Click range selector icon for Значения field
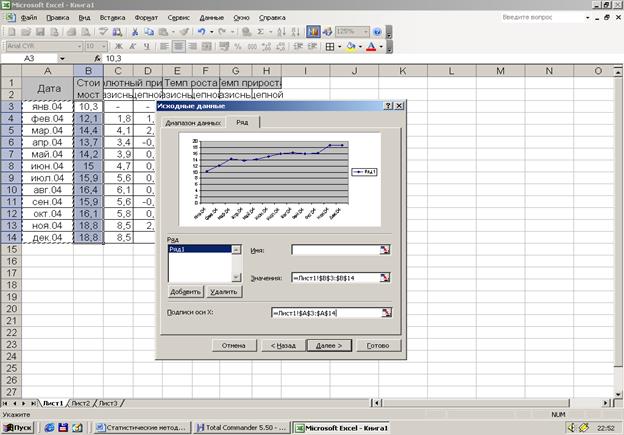624x435 pixels. [x=385, y=277]
